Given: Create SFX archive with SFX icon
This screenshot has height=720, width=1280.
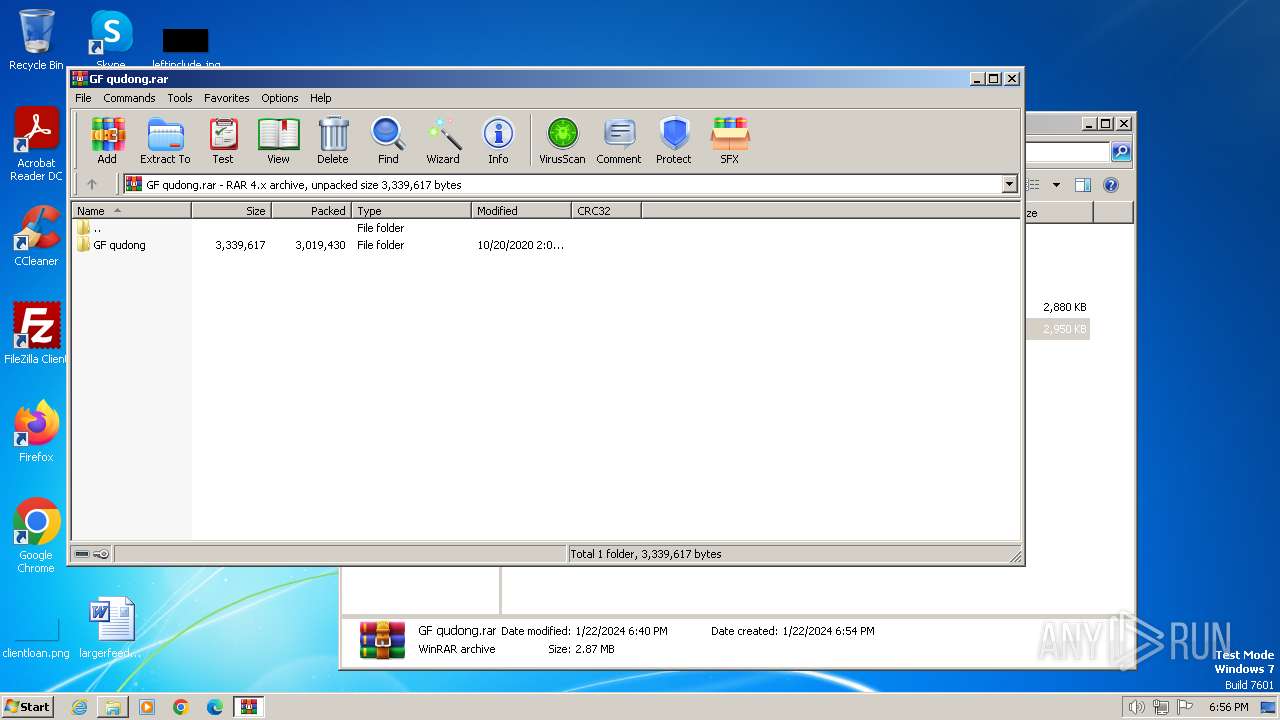Looking at the screenshot, I should pyautogui.click(x=730, y=141).
